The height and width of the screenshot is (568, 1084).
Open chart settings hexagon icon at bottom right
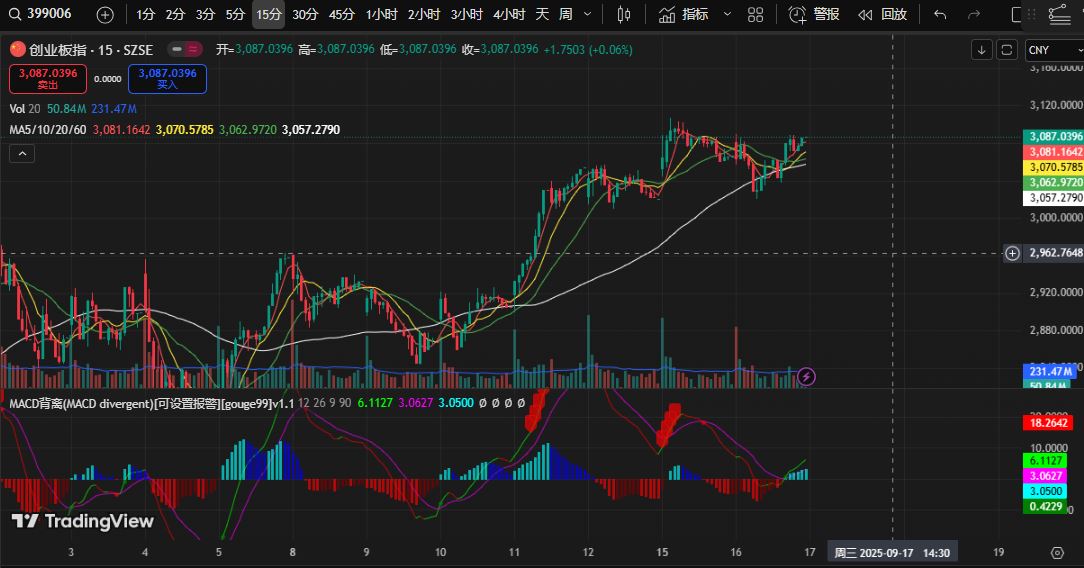pyautogui.click(x=1057, y=552)
